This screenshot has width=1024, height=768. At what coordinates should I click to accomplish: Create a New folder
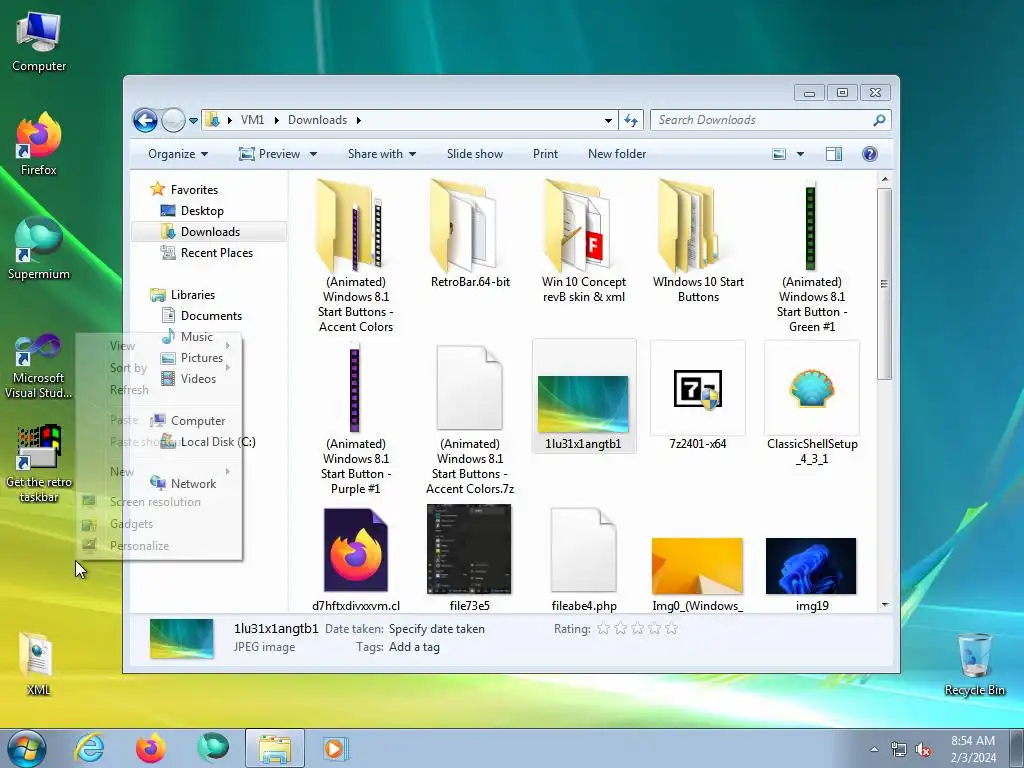point(617,154)
